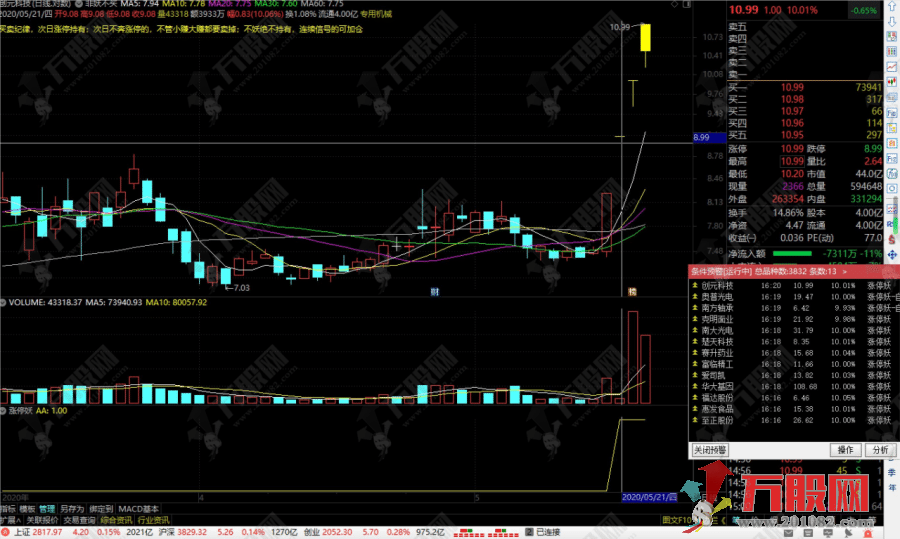
Task: Click the tallest red volume bar
Action: 633,358
